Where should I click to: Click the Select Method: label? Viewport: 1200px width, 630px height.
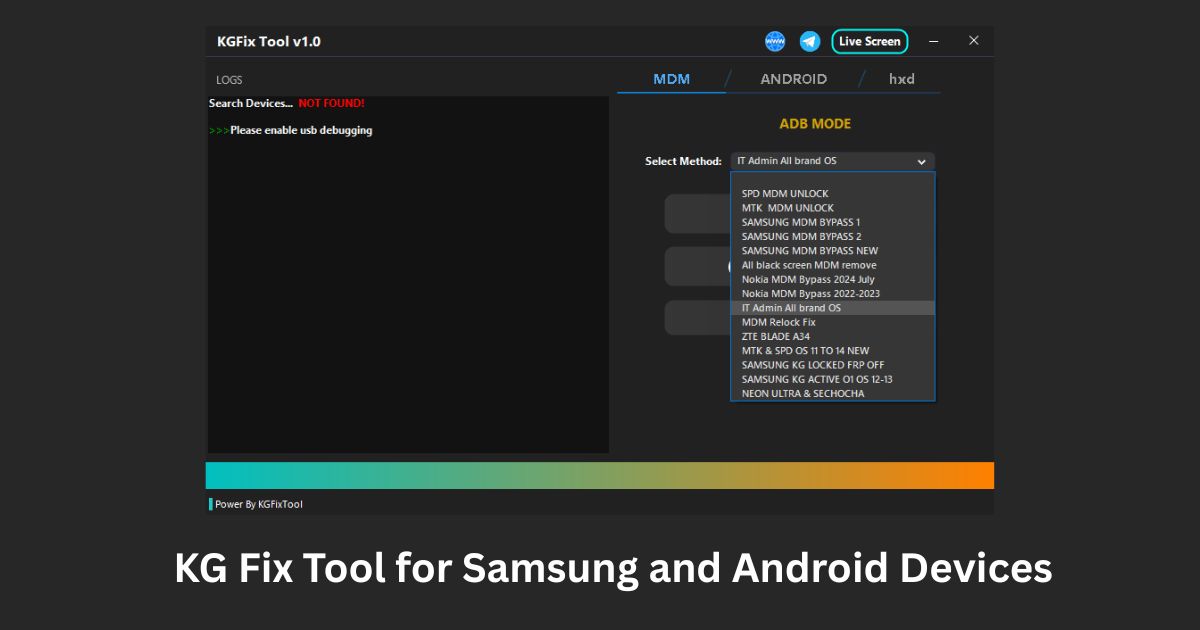pos(683,161)
